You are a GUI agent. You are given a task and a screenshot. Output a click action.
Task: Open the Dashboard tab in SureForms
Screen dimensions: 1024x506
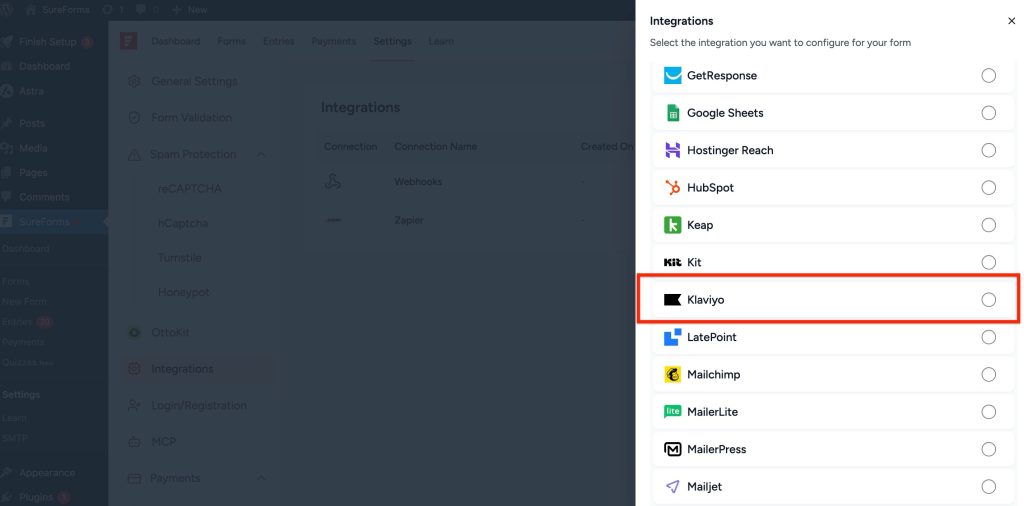click(x=176, y=41)
